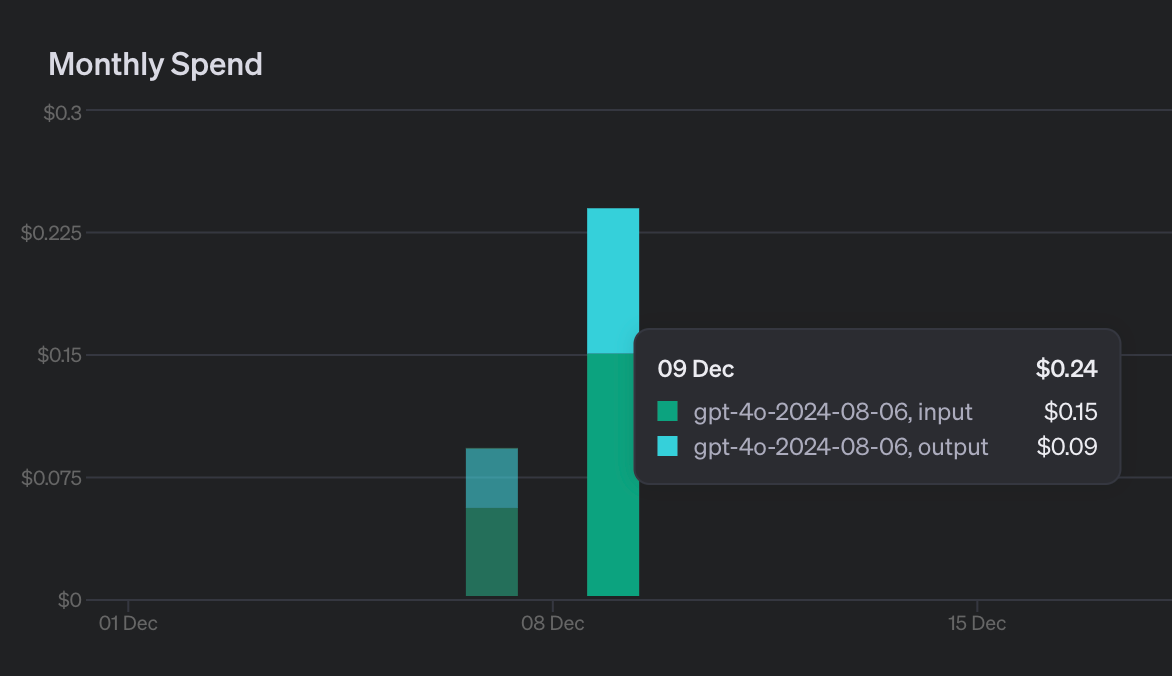Image resolution: width=1172 pixels, height=676 pixels.
Task: Click the cyan output legend swatch
Action: 667,446
